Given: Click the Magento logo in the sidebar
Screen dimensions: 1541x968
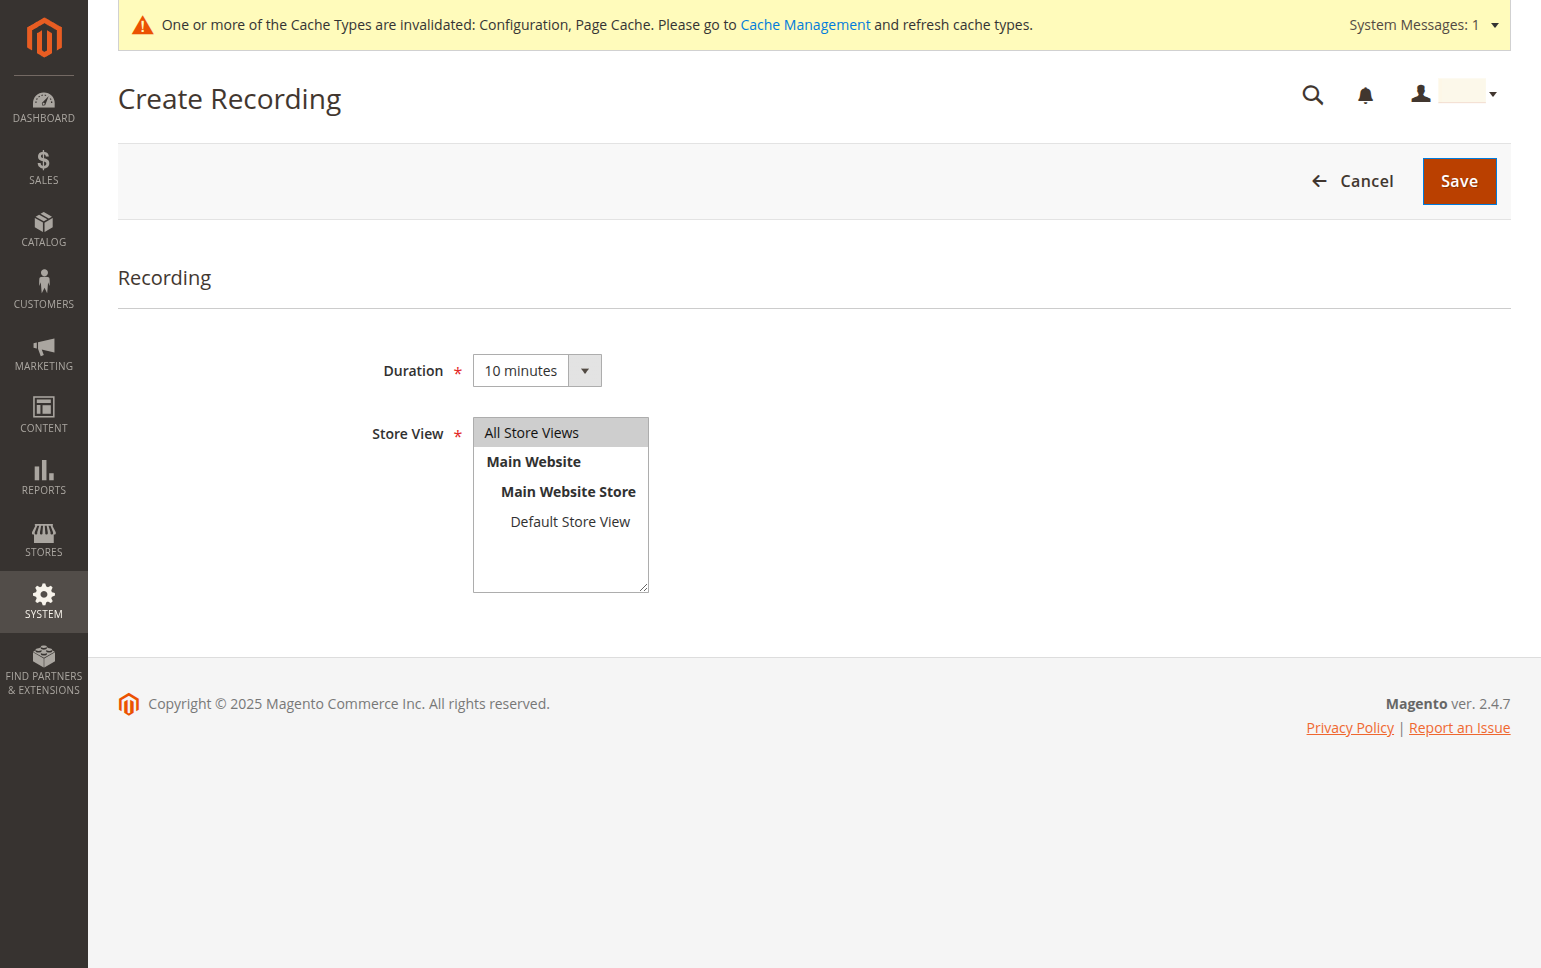Looking at the screenshot, I should point(44,38).
